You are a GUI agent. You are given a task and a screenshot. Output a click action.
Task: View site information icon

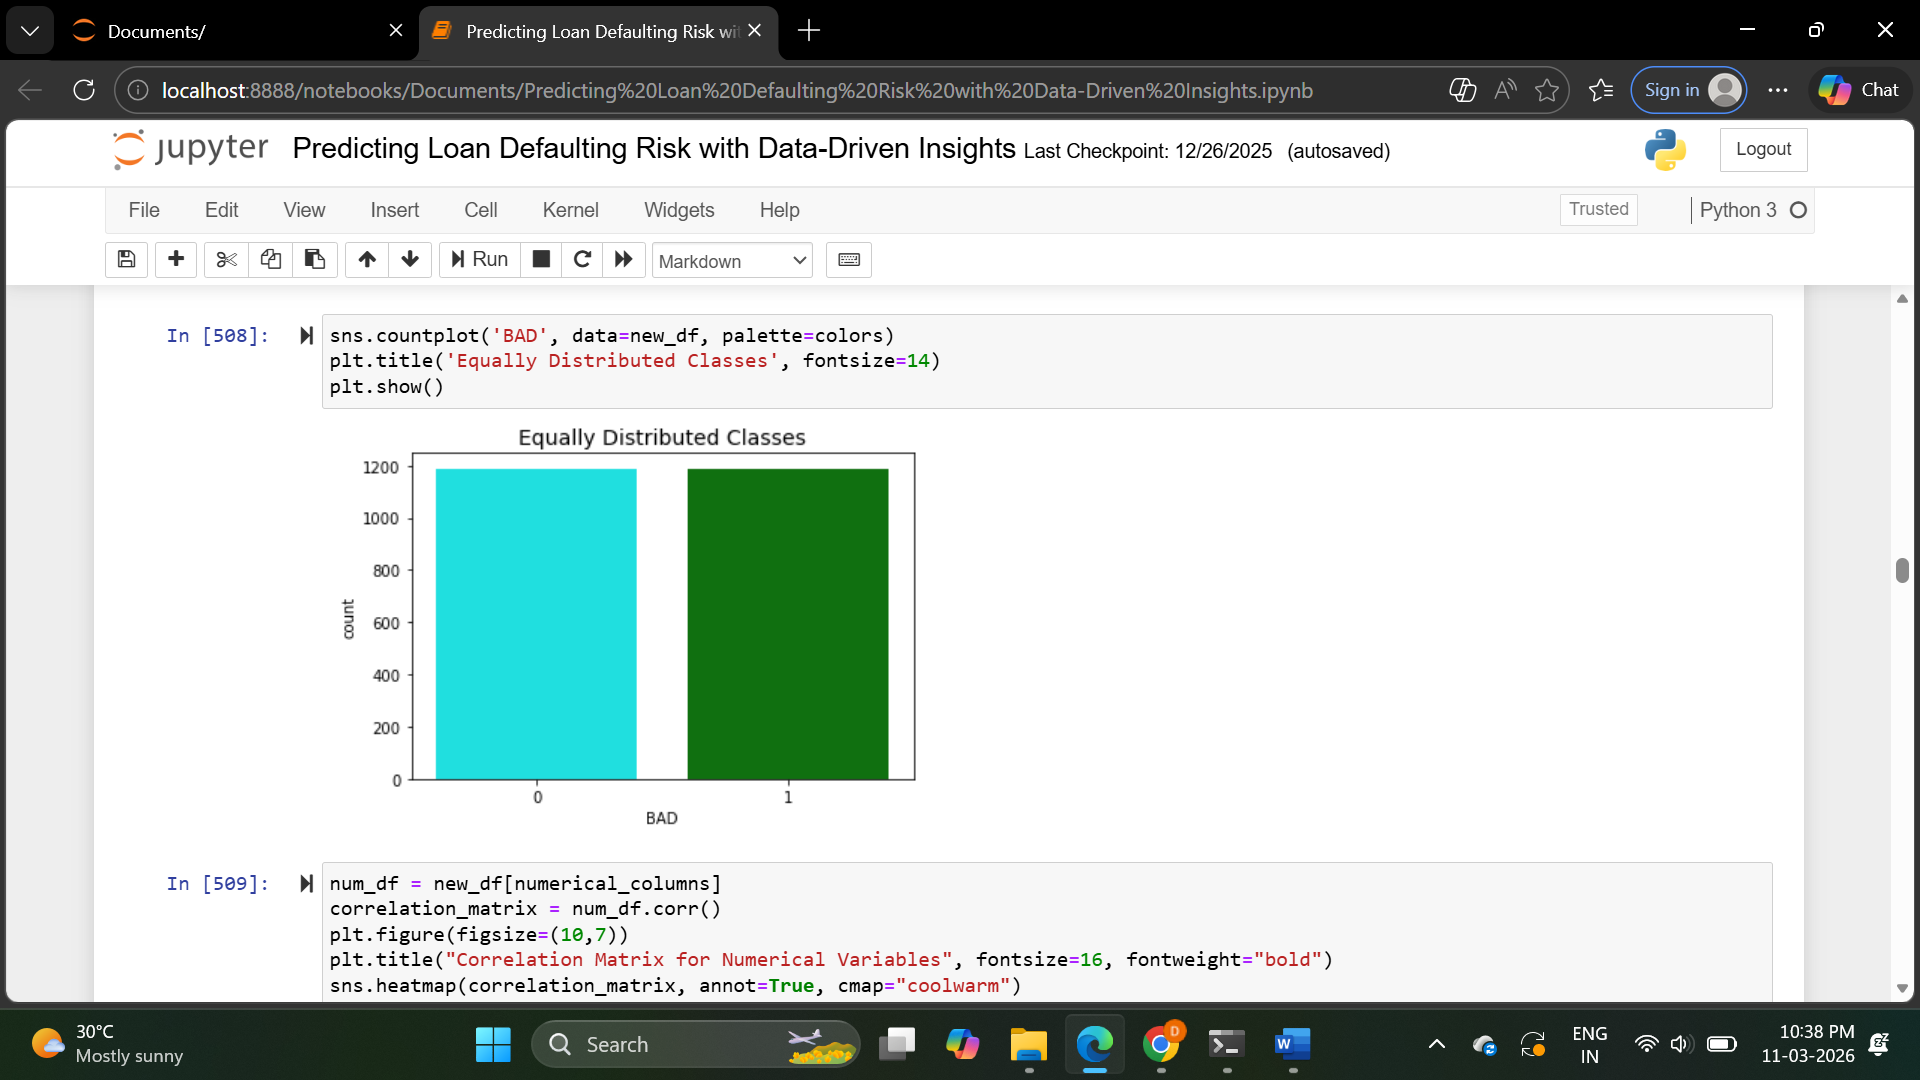[138, 91]
